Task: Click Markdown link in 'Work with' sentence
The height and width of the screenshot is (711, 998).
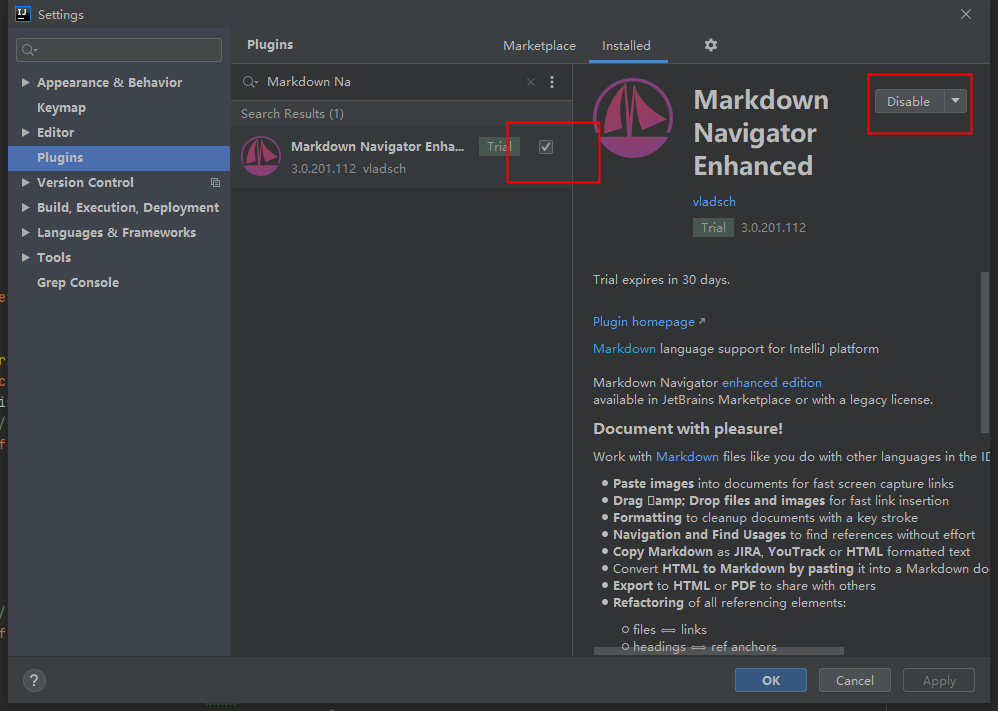Action: [x=687, y=457]
